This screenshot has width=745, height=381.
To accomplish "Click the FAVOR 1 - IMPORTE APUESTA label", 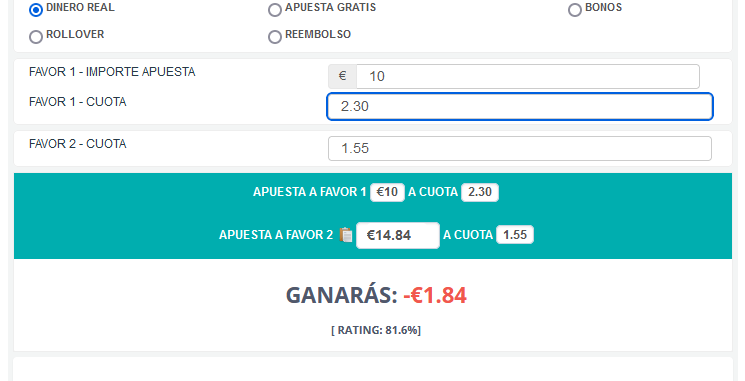I will [x=112, y=72].
